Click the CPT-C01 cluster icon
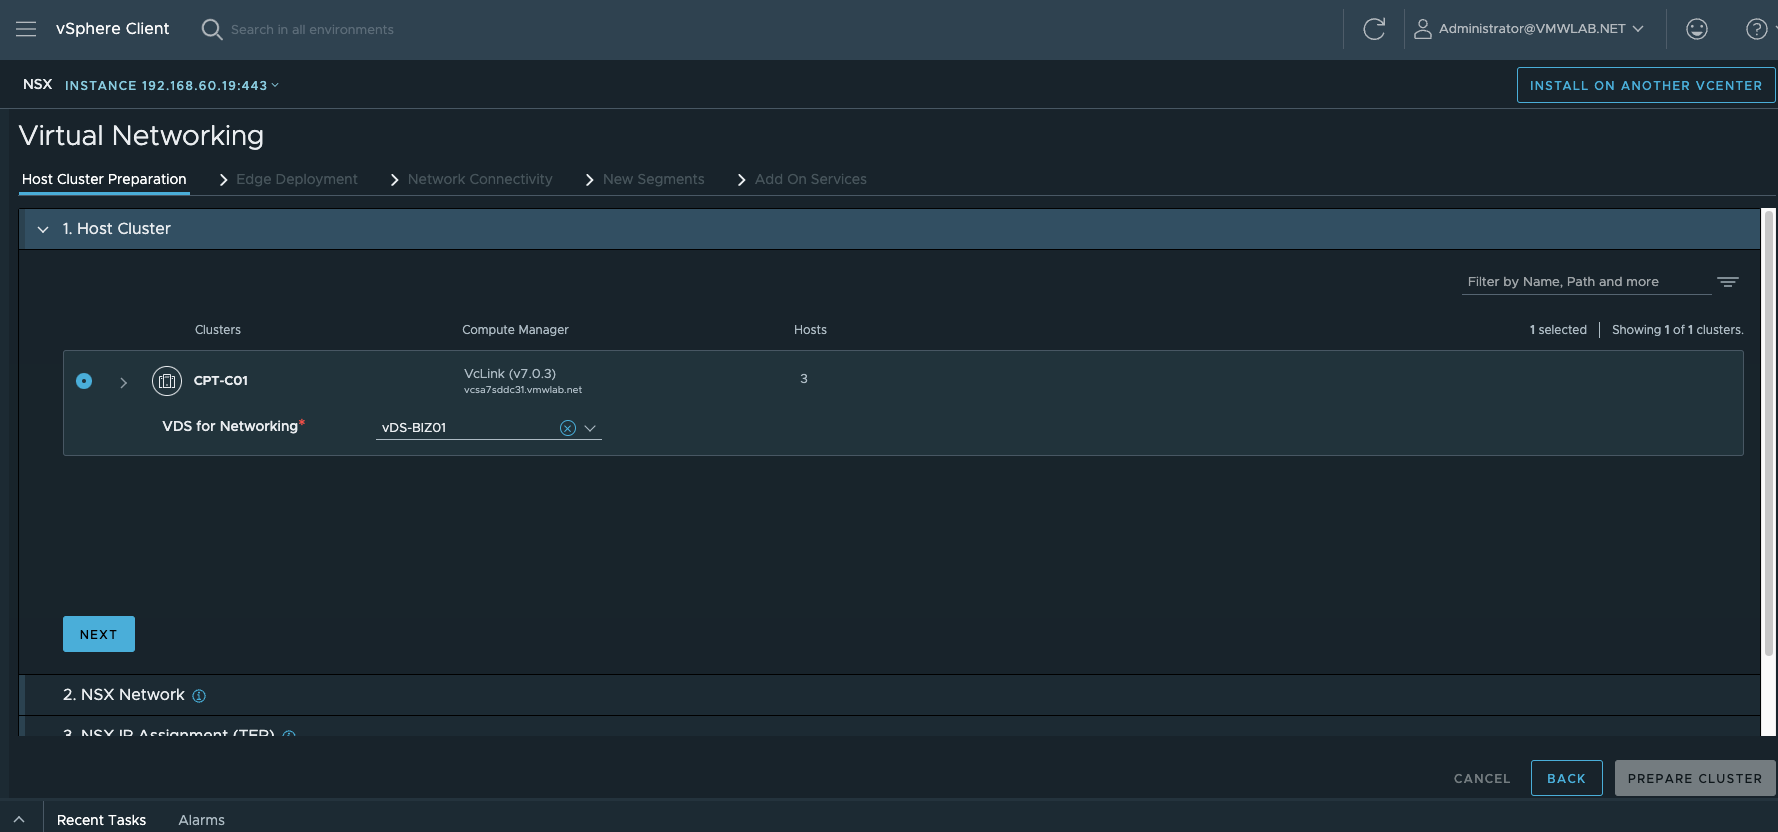This screenshot has height=832, width=1778. (x=167, y=381)
